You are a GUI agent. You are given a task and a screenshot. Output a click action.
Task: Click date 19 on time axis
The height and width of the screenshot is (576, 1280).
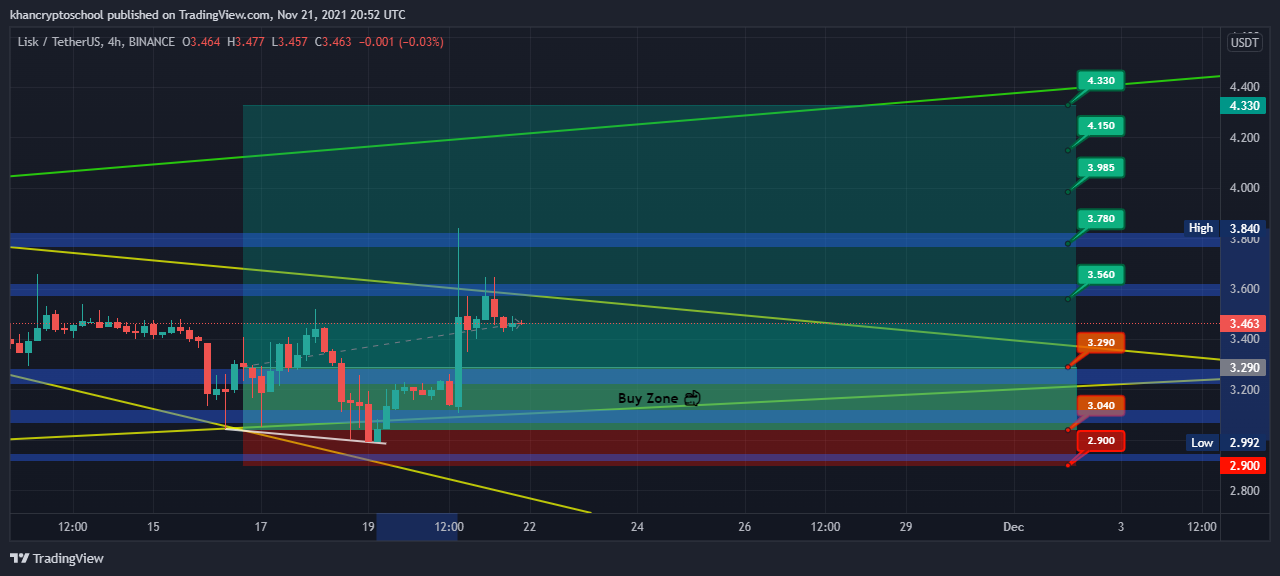point(369,527)
